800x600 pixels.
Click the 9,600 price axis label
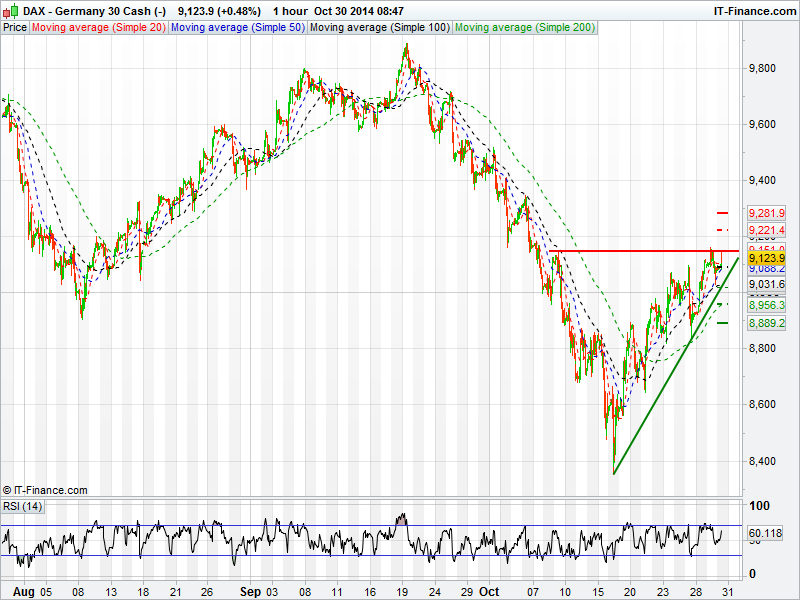click(762, 124)
